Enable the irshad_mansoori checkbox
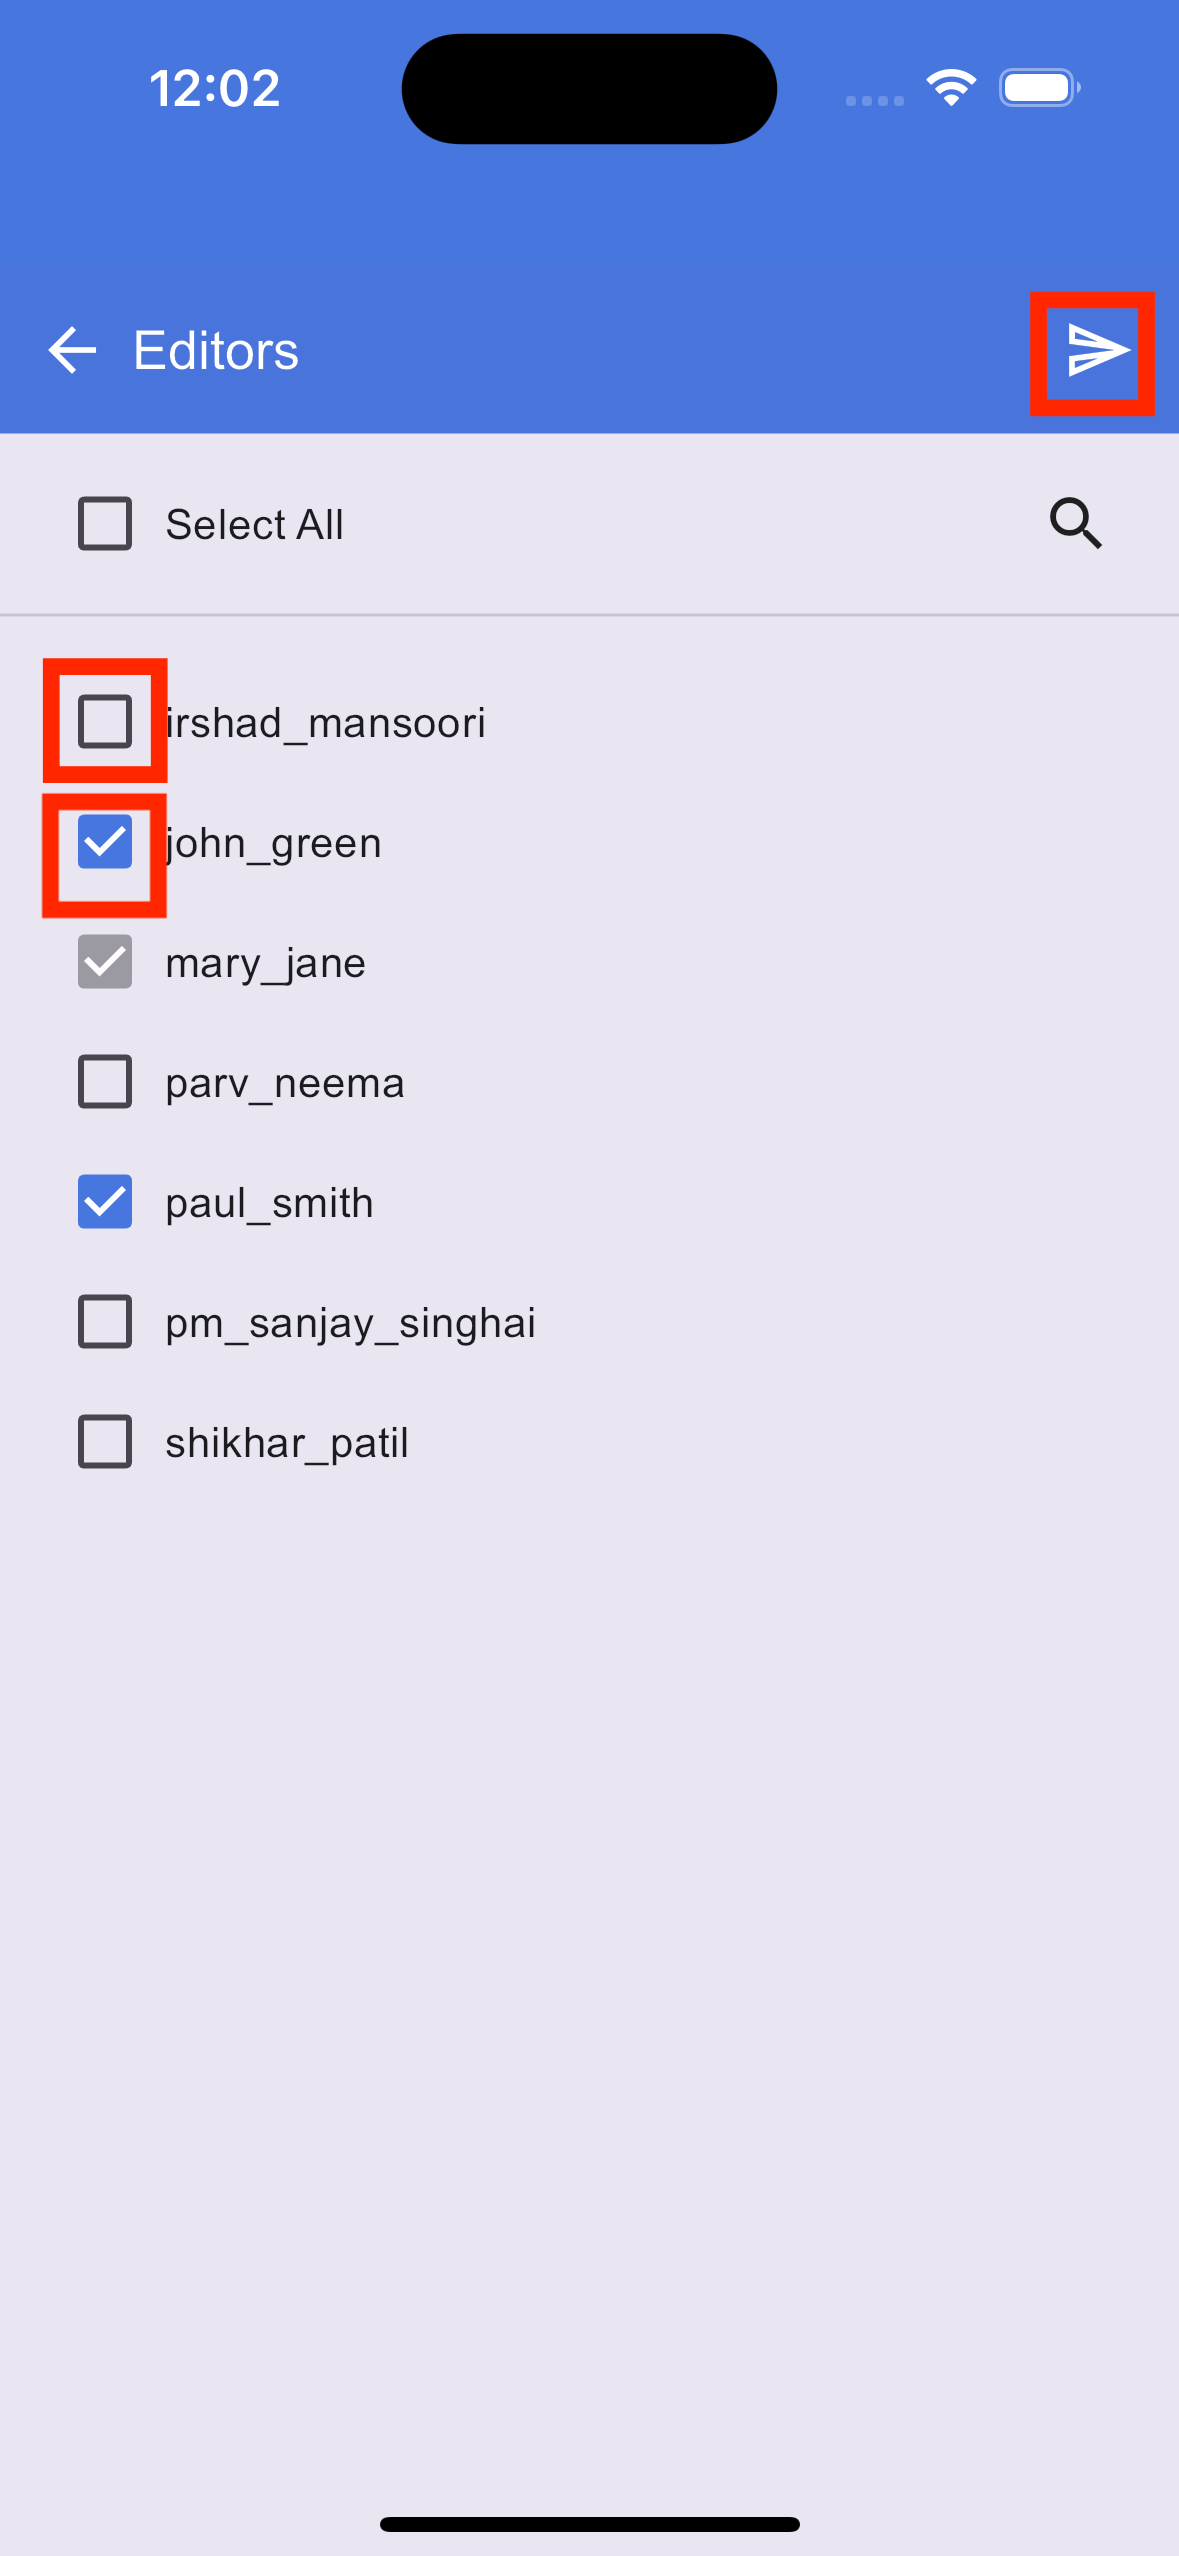The image size is (1179, 2556). click(x=105, y=721)
